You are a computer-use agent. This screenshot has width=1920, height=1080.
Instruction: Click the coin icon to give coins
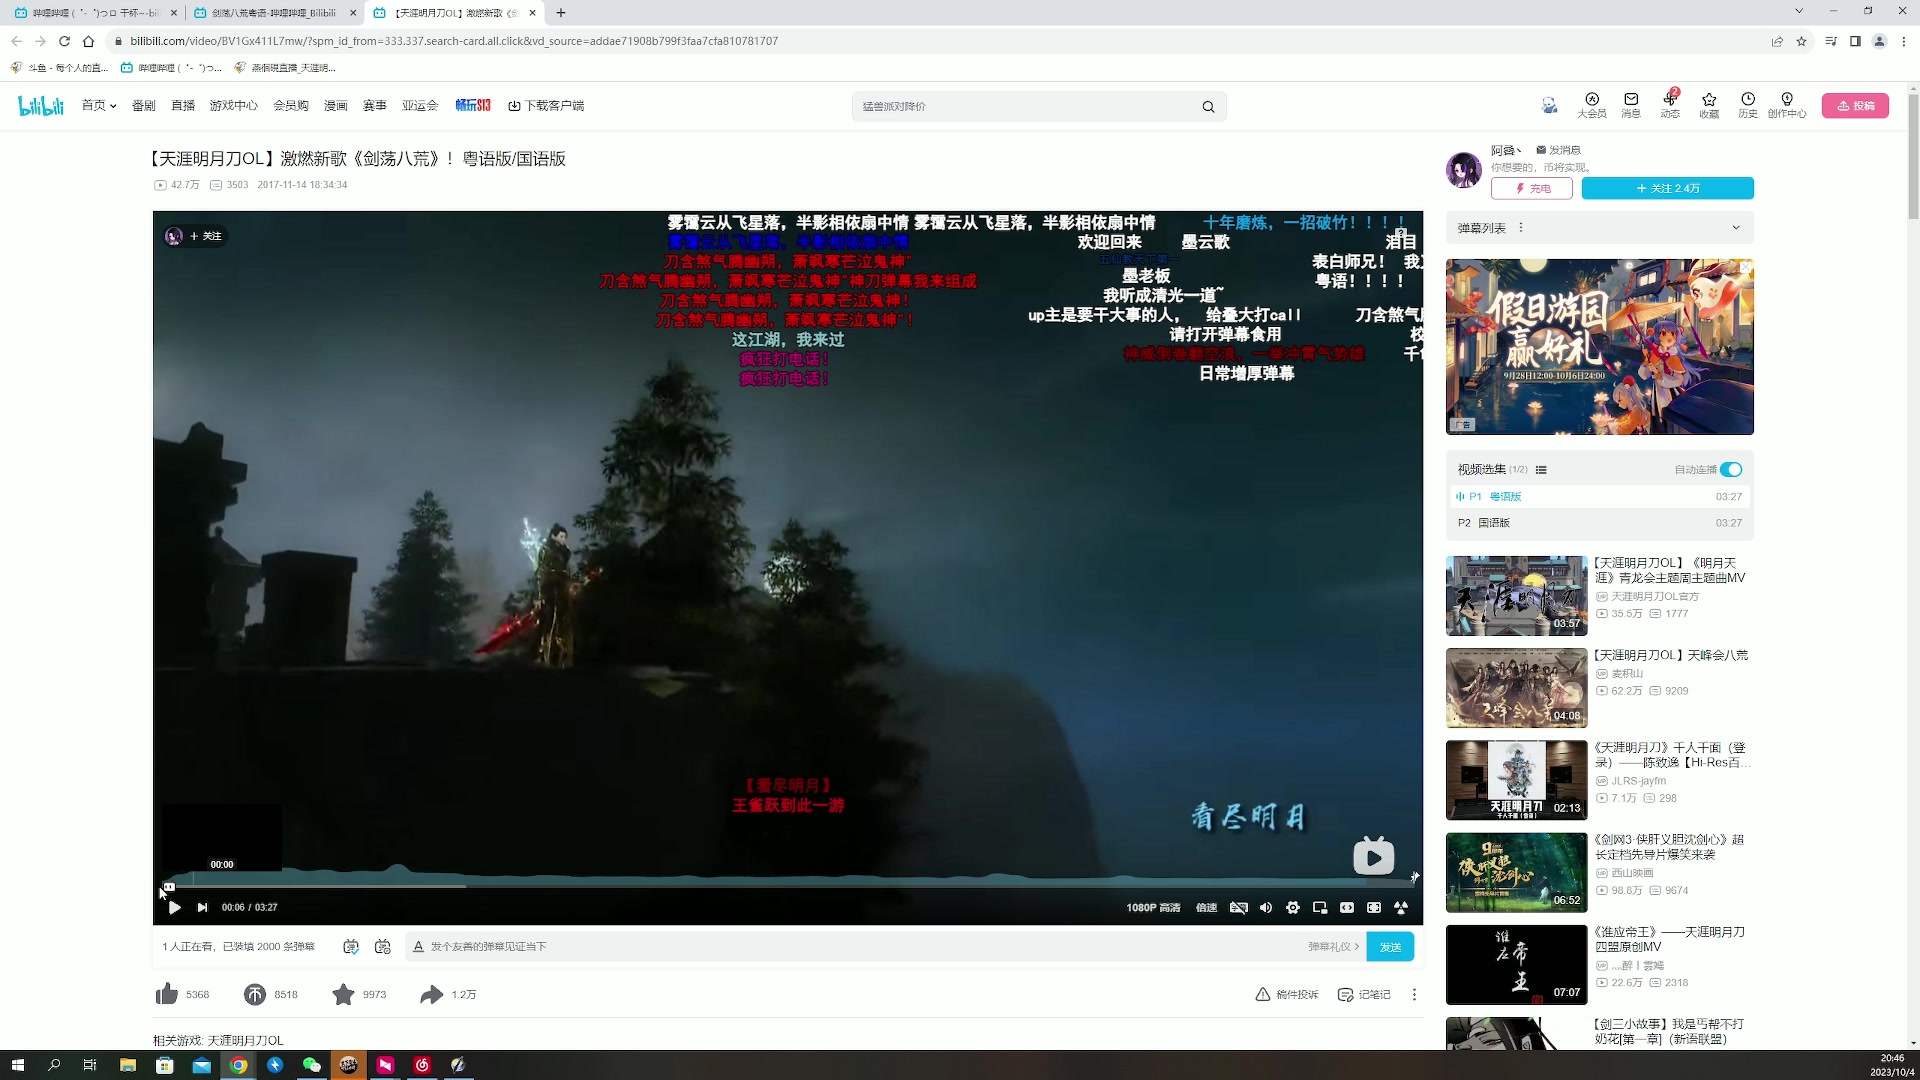click(253, 994)
